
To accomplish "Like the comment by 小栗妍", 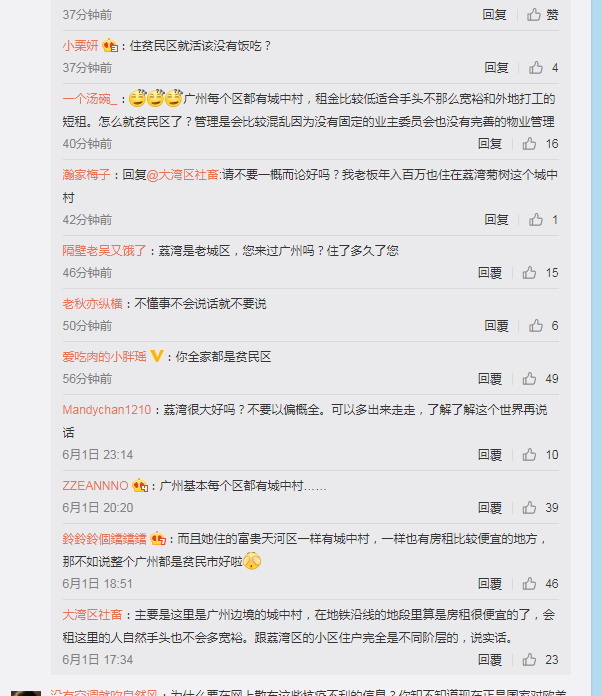I will pos(536,67).
